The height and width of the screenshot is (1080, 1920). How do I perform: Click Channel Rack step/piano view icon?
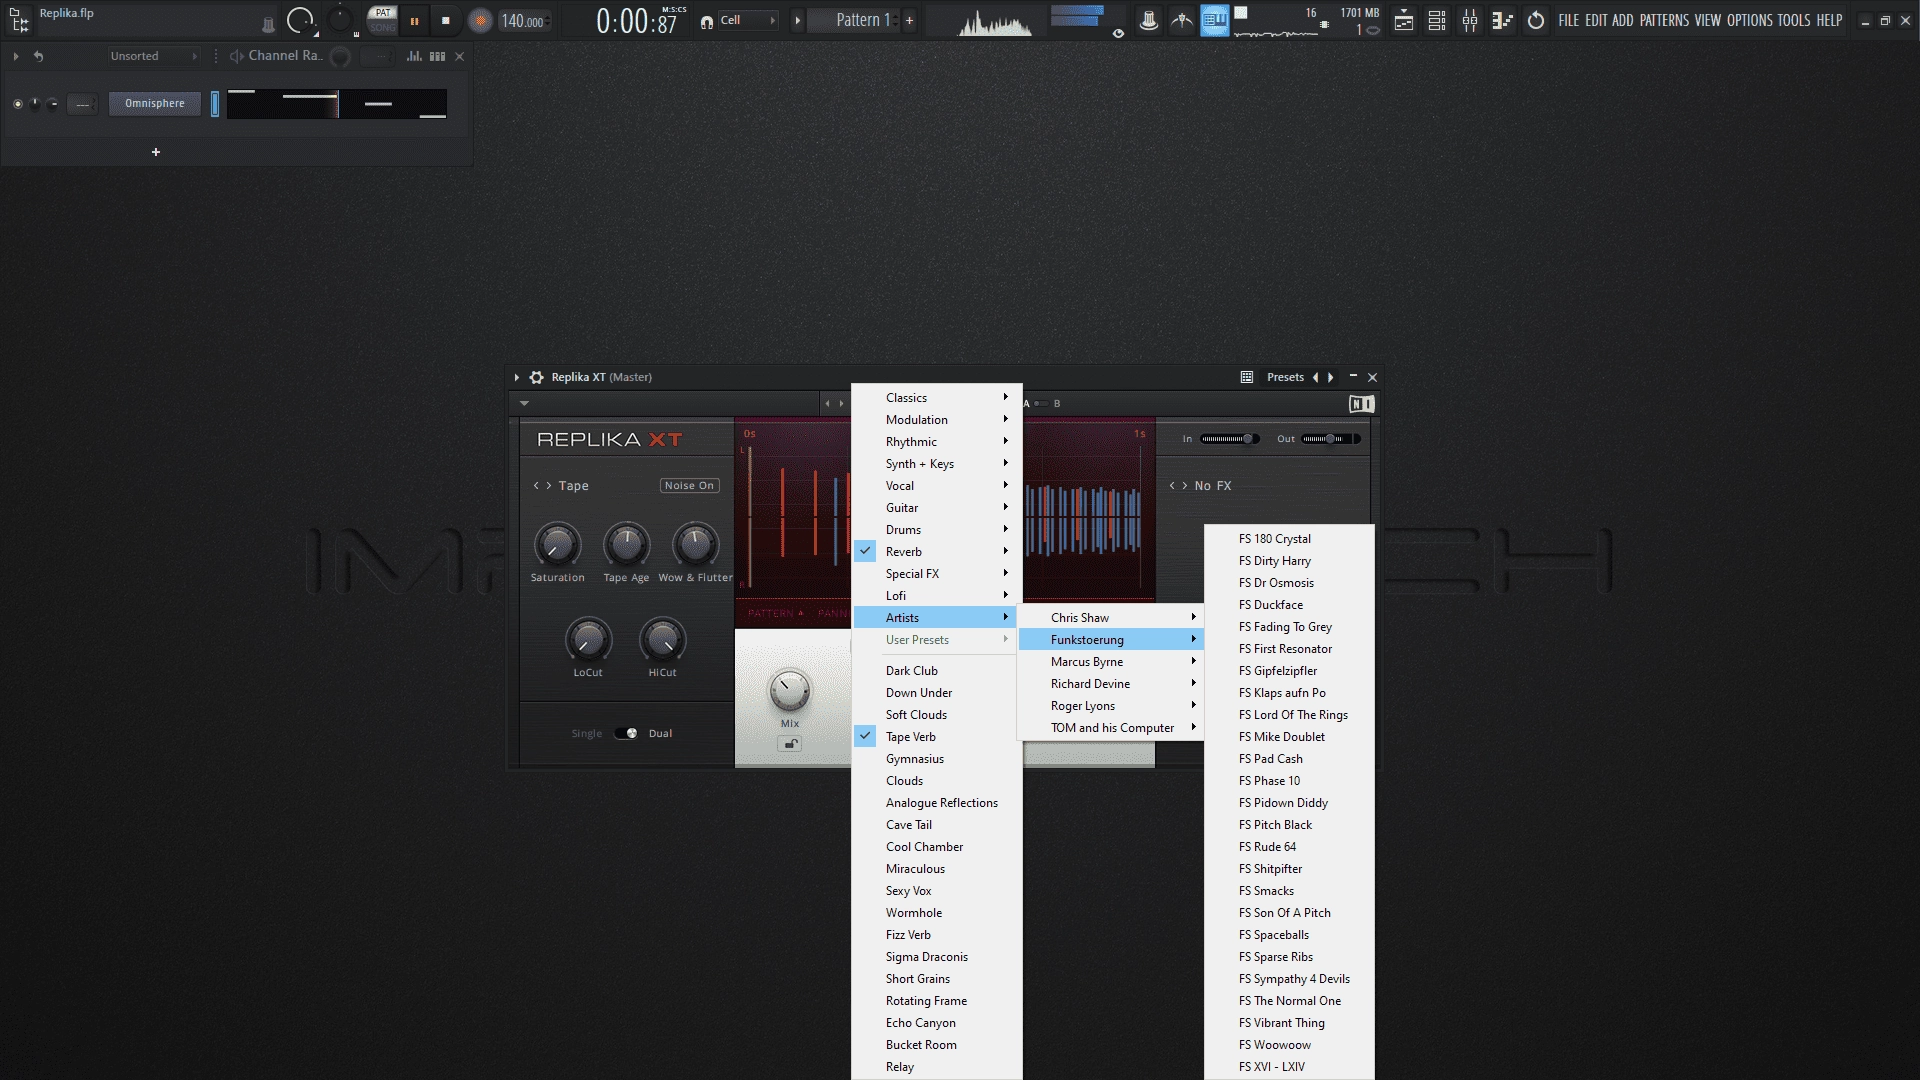(437, 56)
